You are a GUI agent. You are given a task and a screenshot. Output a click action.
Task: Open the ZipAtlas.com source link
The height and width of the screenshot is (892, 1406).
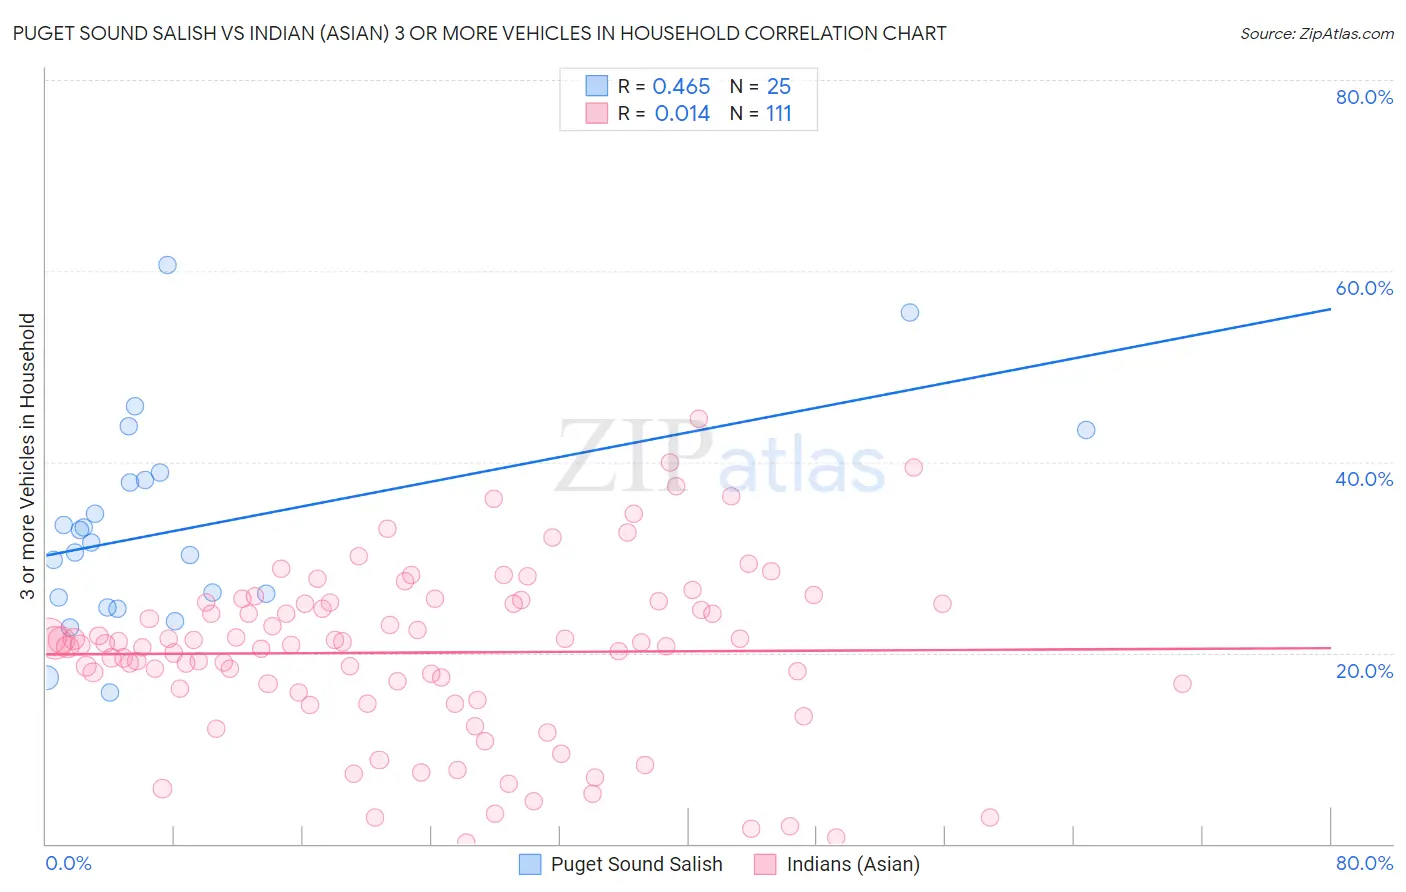[x=1317, y=33]
